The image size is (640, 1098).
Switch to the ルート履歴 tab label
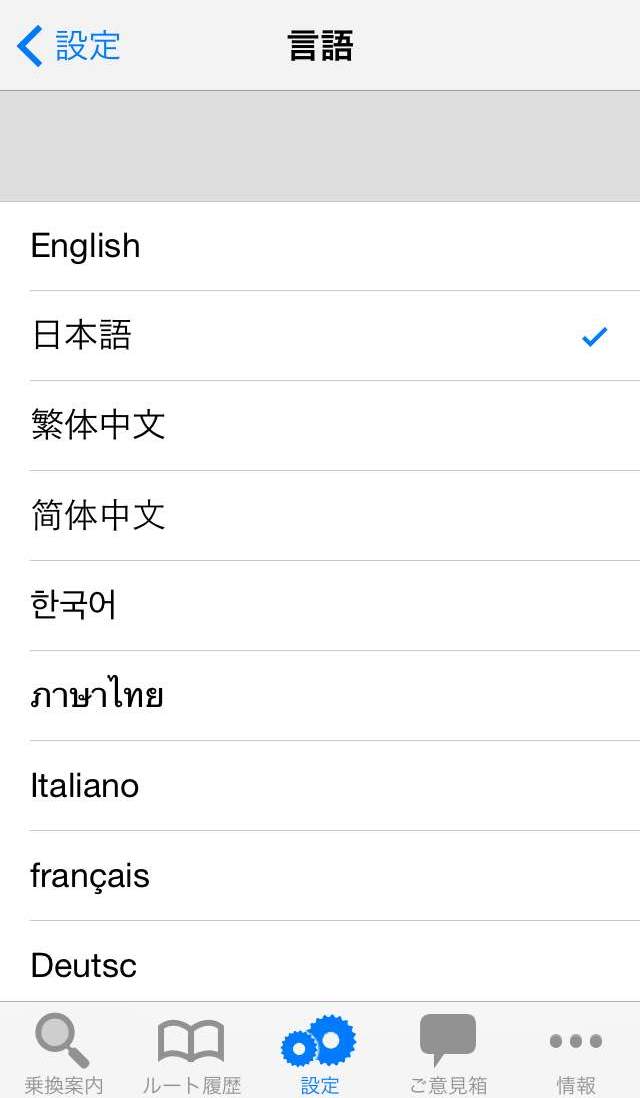(x=191, y=1084)
